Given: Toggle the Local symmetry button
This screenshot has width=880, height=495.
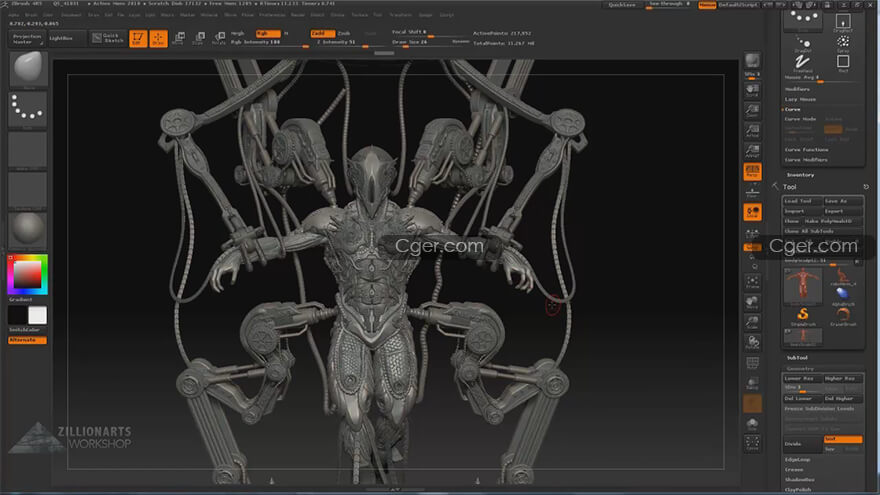Looking at the screenshot, I should [752, 212].
